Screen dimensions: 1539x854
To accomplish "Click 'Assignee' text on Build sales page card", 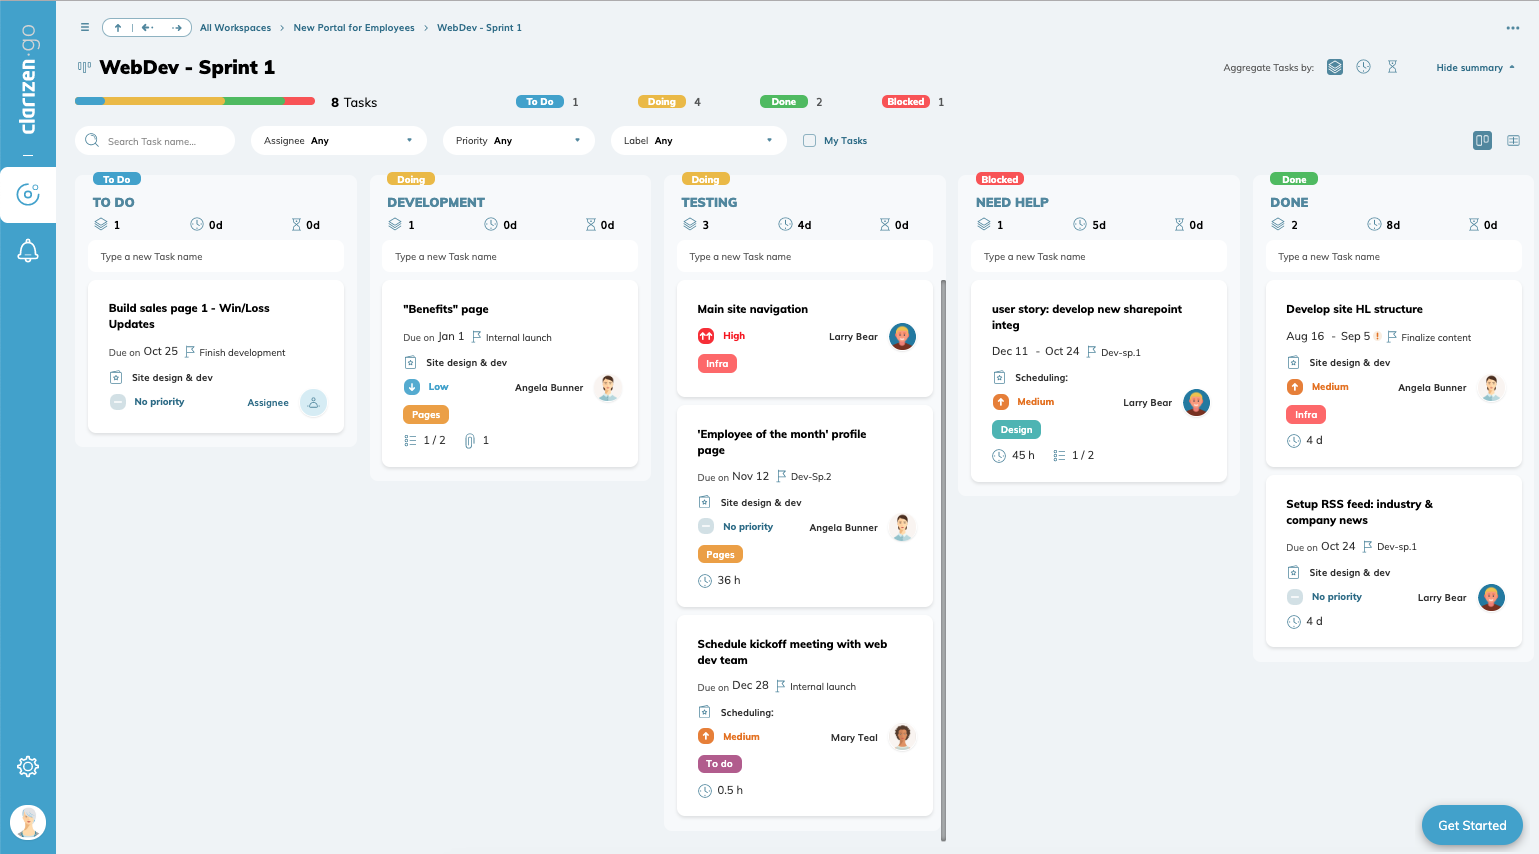I will coord(268,403).
